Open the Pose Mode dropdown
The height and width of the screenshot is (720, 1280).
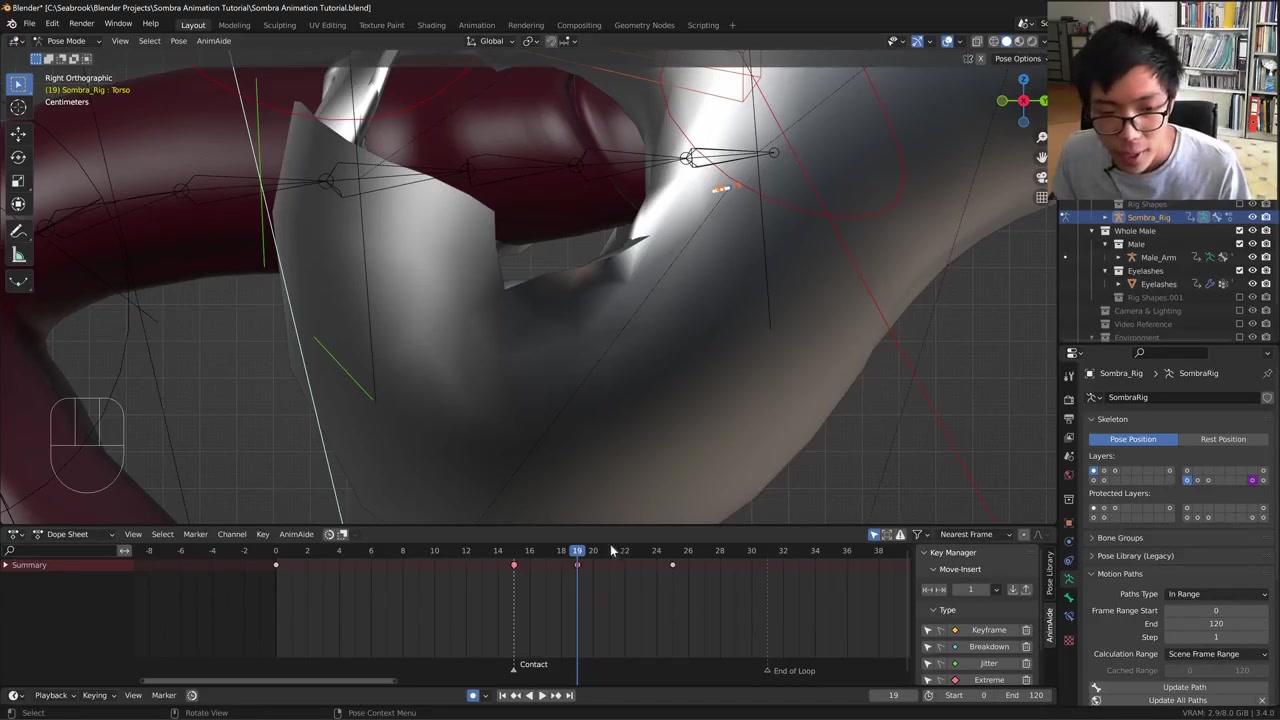(x=66, y=41)
